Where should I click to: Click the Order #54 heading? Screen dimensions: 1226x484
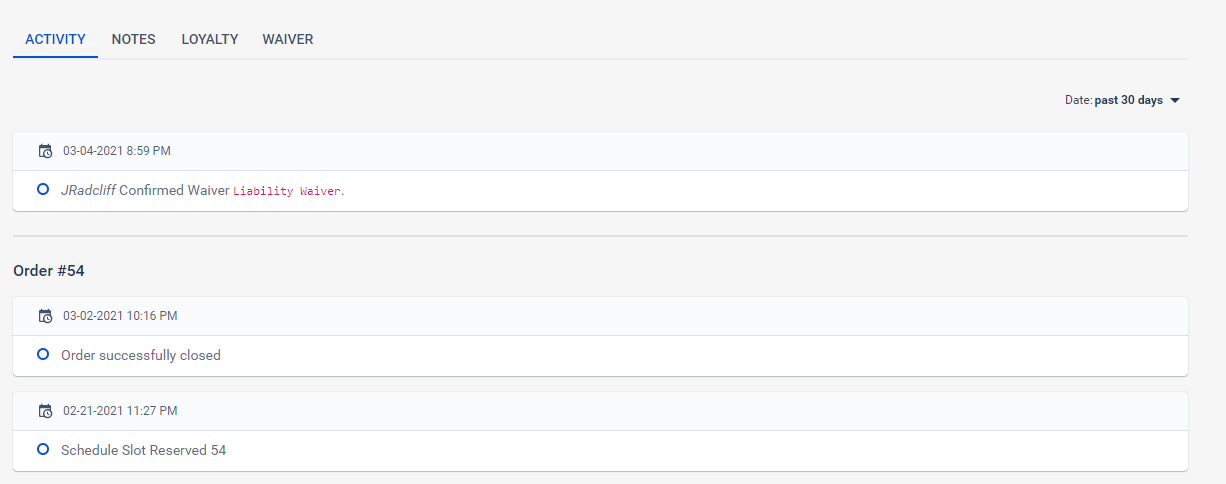[47, 271]
